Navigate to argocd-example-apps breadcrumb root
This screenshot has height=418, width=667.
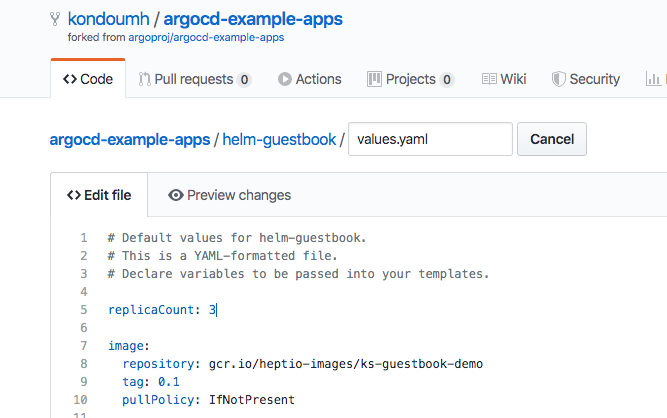pos(130,139)
